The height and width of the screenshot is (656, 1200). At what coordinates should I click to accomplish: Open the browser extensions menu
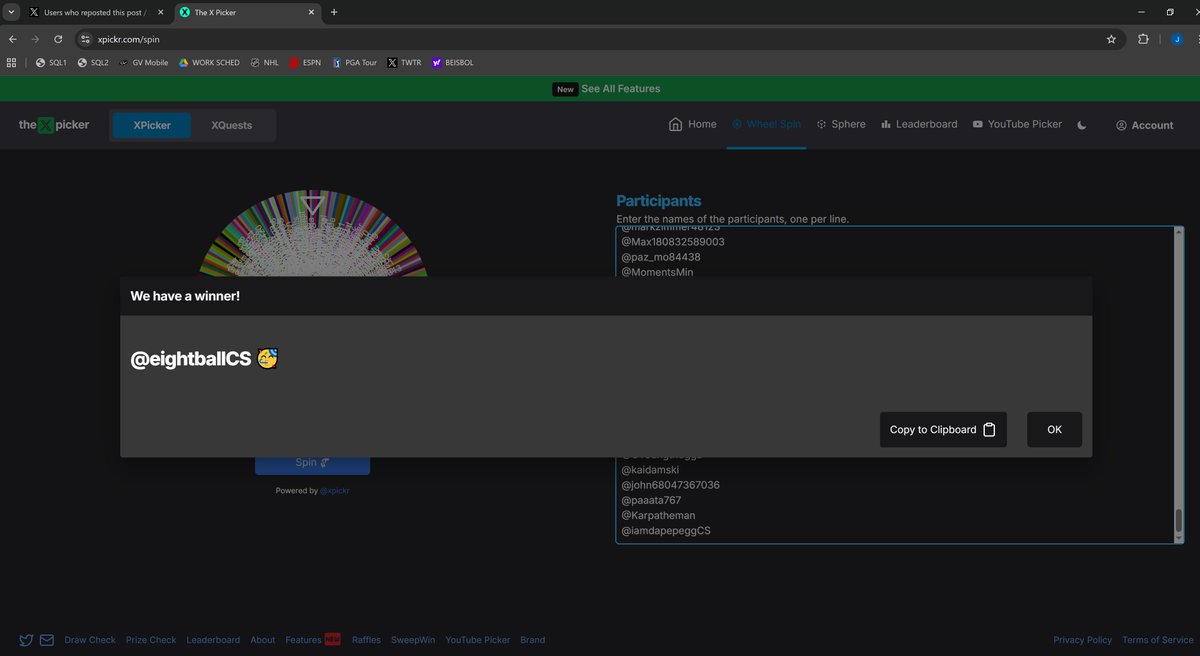(1144, 39)
